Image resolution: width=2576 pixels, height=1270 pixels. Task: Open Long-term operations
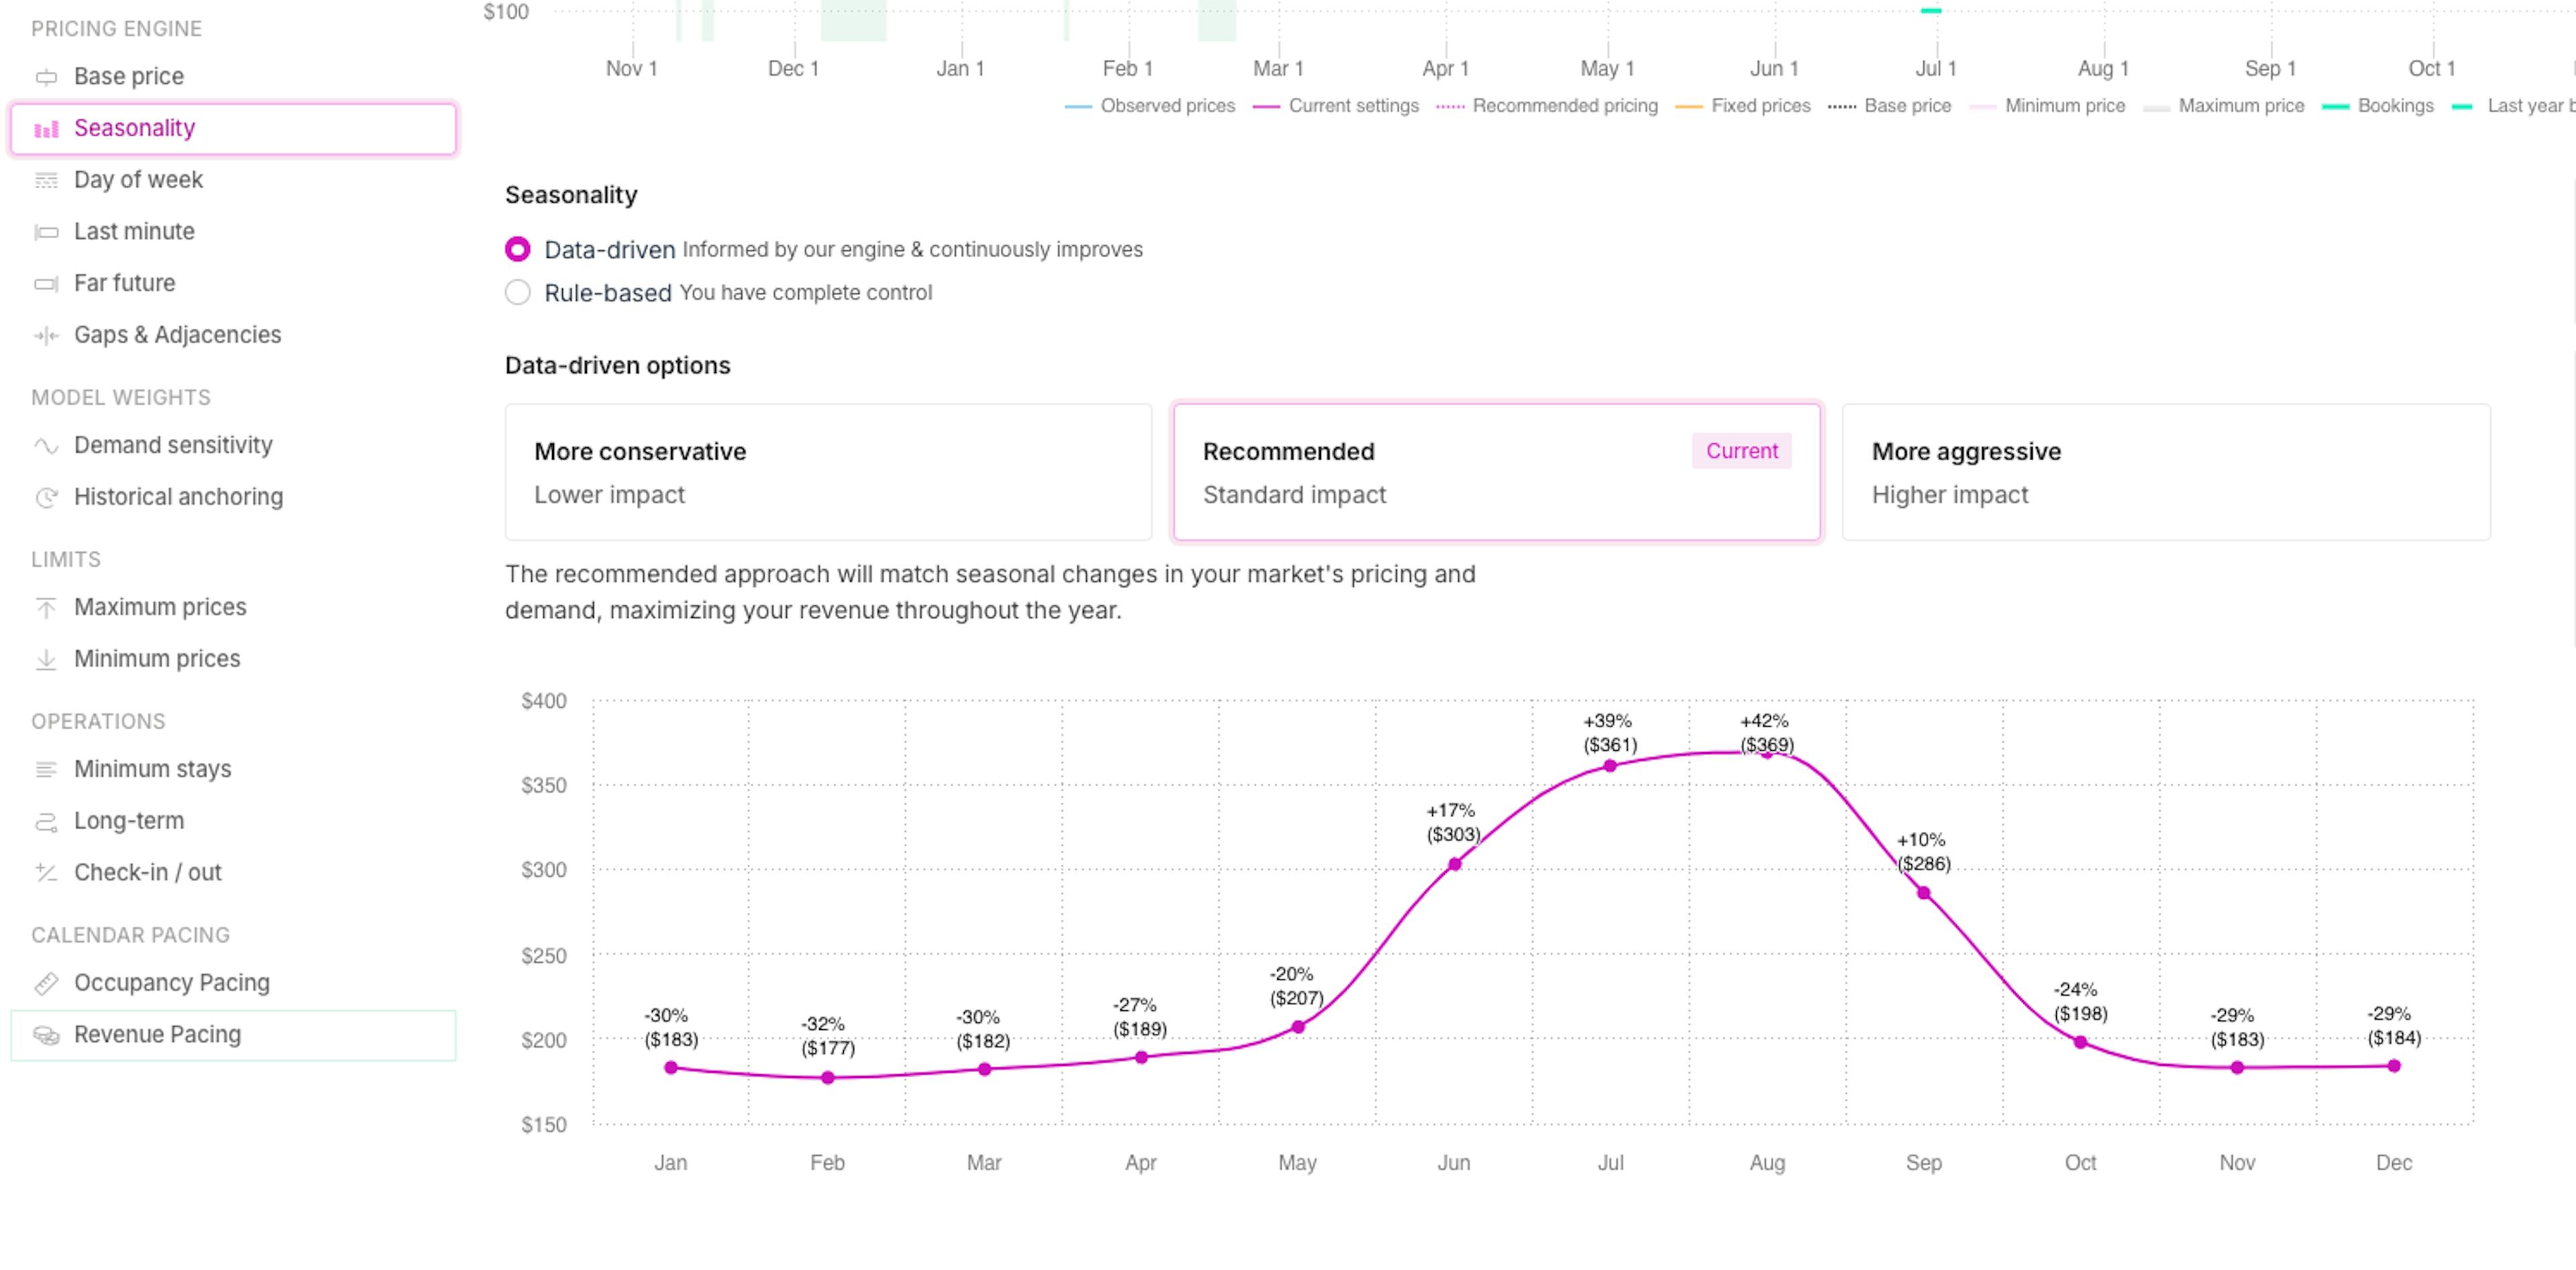coord(233,821)
